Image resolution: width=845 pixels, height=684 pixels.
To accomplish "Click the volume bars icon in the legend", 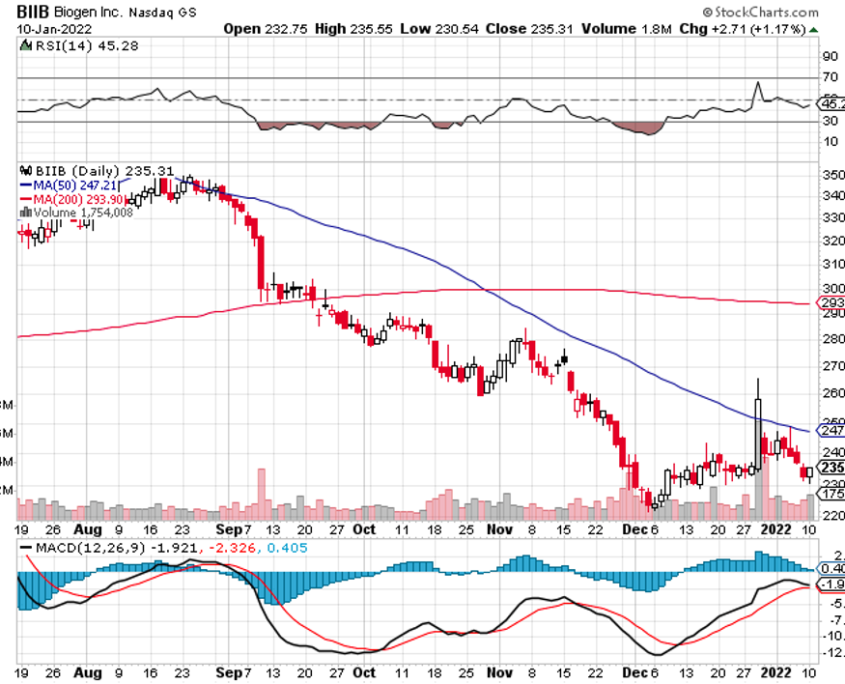I will (26, 212).
